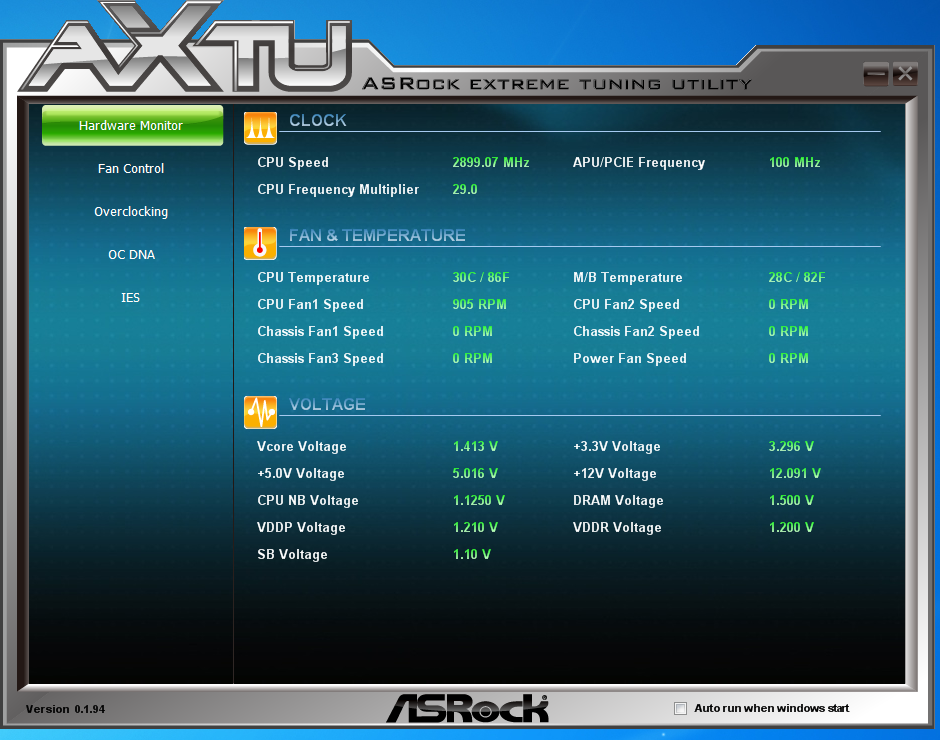Screen dimensions: 940x740
Task: Open the Overclocking page
Action: coord(131,212)
